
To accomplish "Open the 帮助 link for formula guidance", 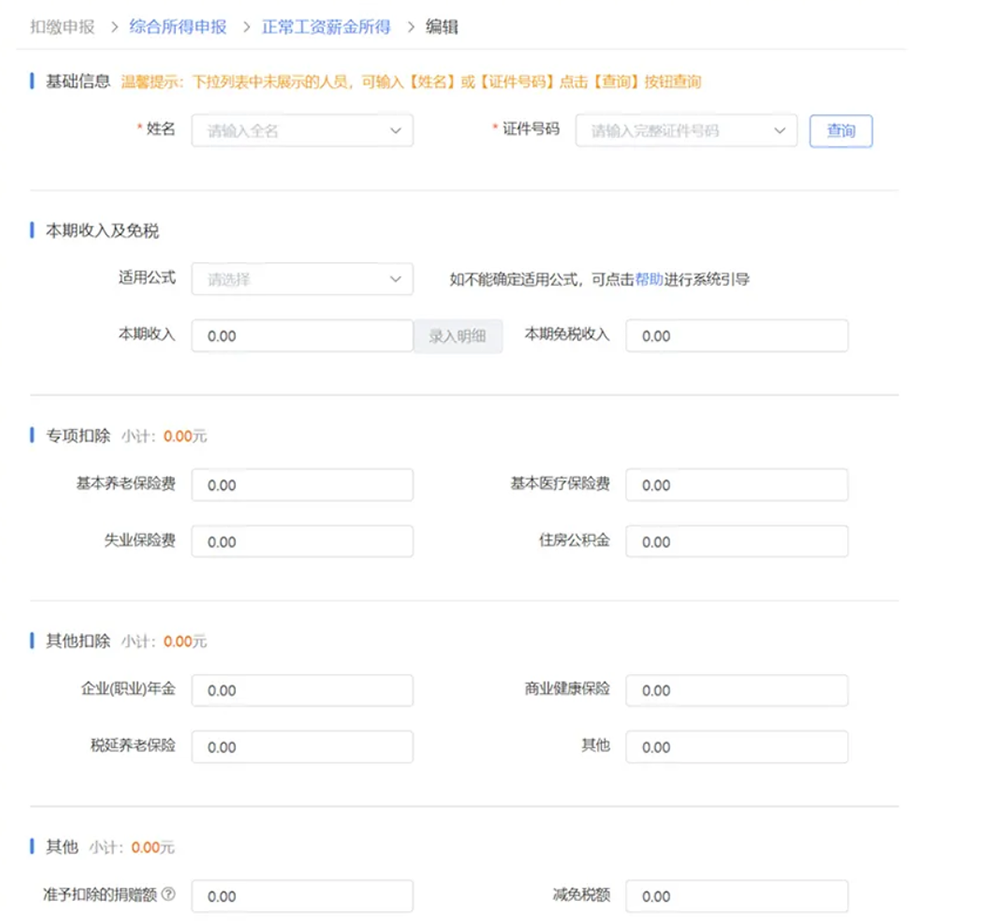I will [648, 280].
